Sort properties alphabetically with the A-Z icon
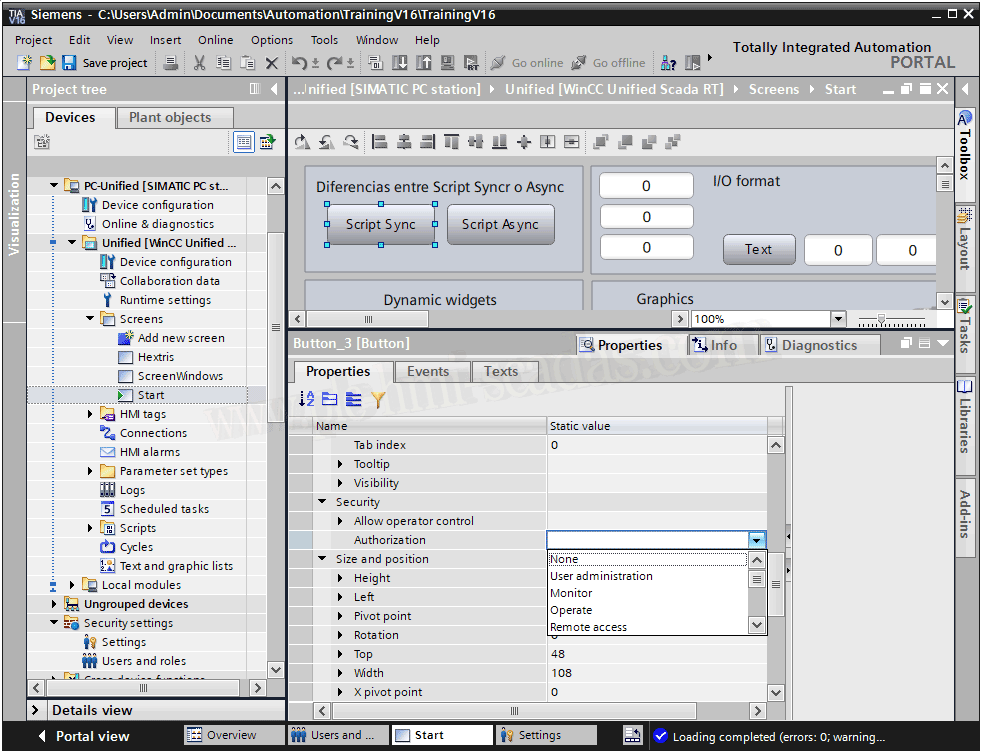Screen dimensions: 982x753 tap(306, 399)
